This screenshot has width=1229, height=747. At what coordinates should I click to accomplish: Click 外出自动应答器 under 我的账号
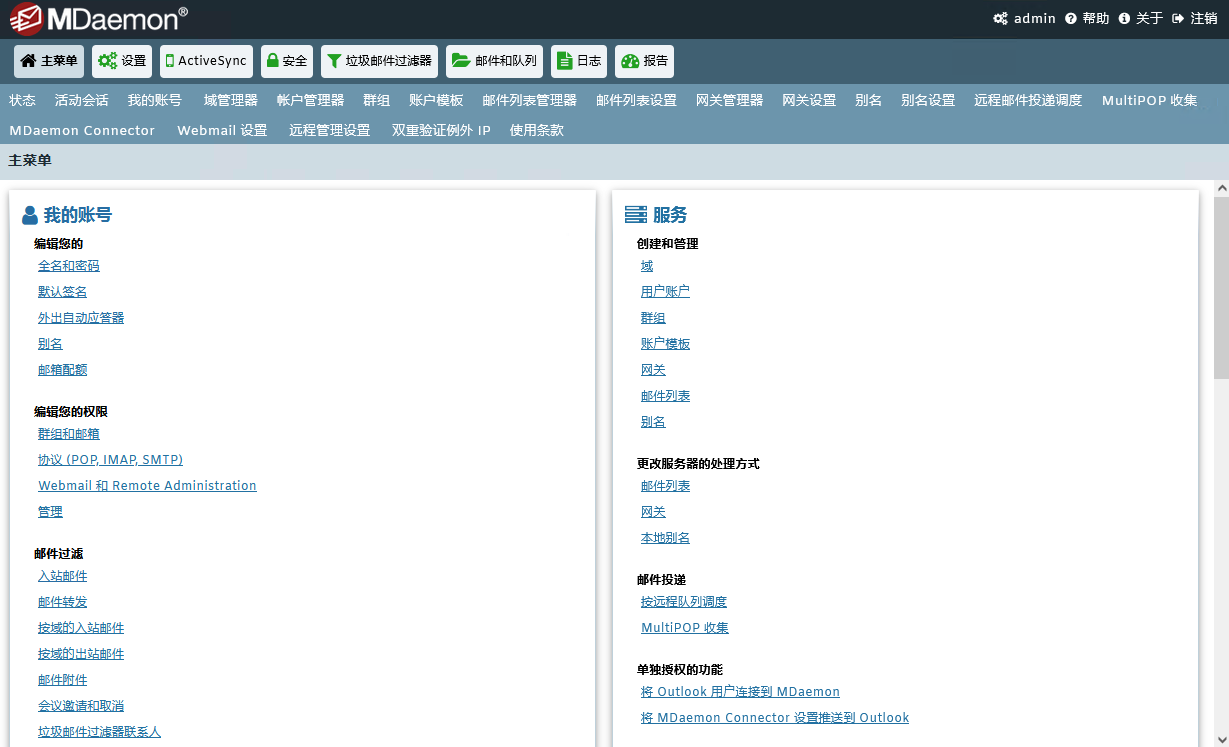[x=80, y=317]
